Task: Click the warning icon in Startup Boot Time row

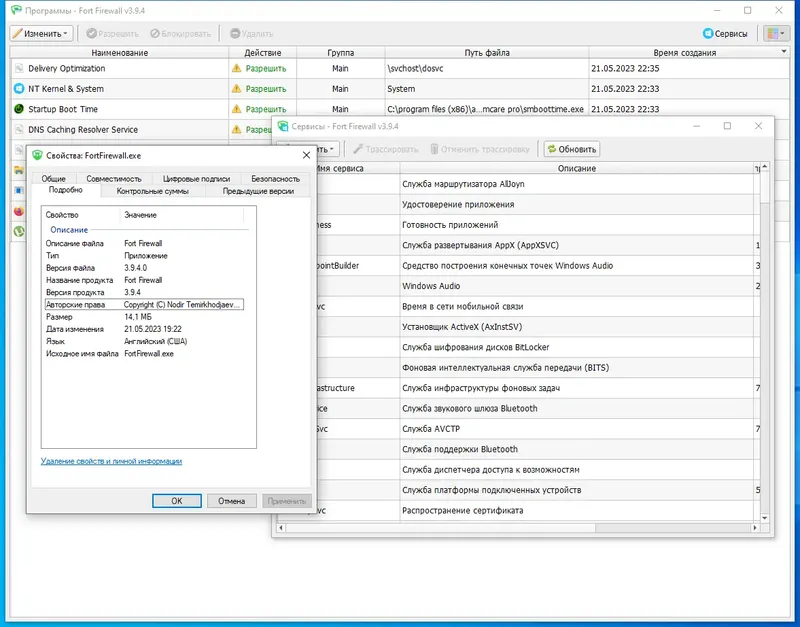Action: (236, 109)
